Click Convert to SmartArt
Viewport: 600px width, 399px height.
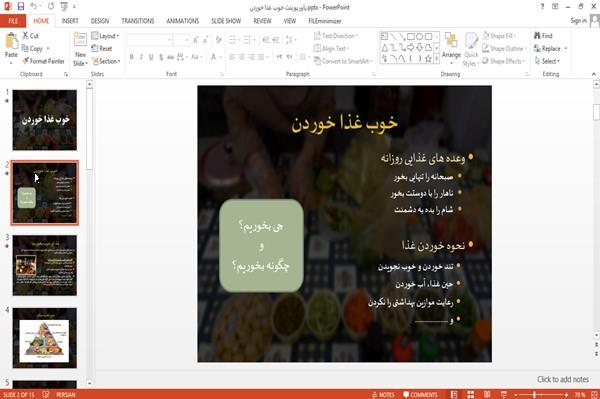(343, 61)
